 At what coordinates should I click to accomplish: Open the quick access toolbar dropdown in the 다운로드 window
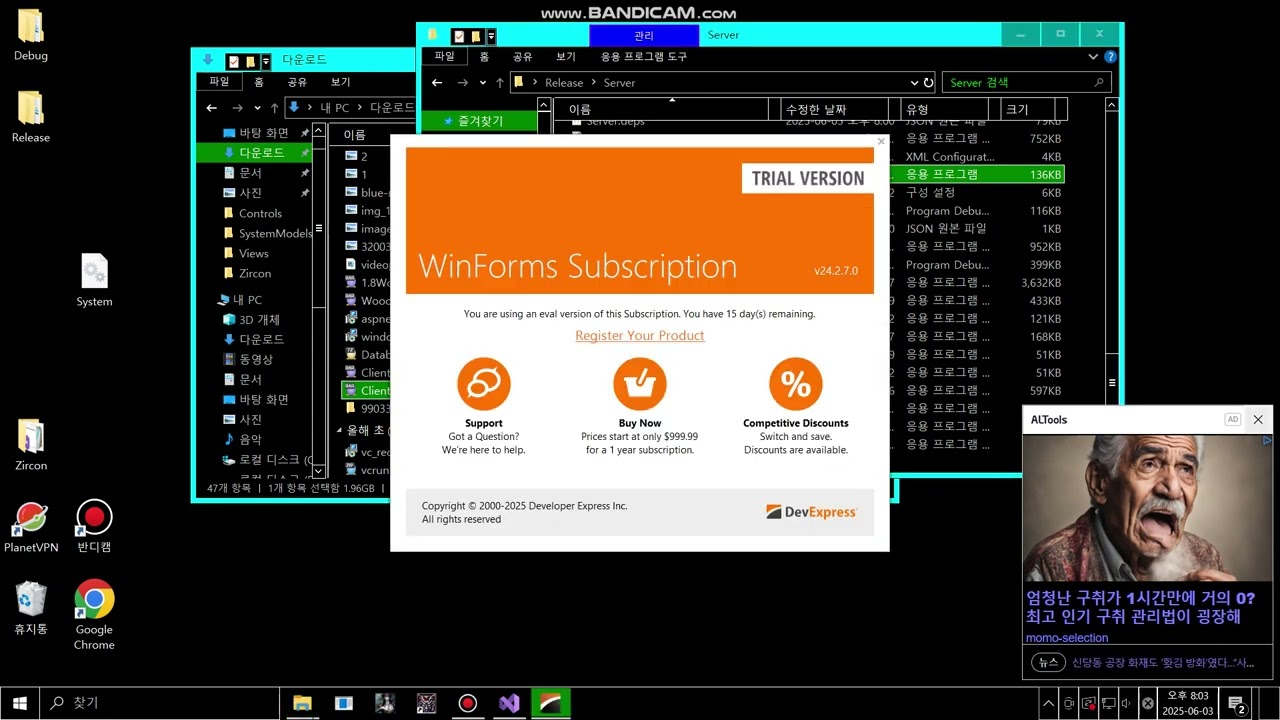tap(266, 61)
